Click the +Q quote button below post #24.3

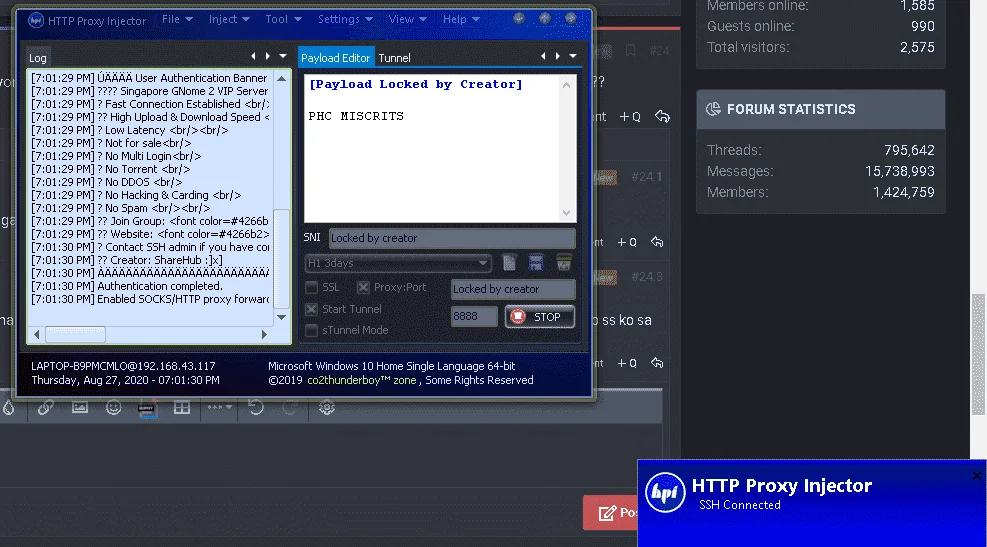pos(627,363)
